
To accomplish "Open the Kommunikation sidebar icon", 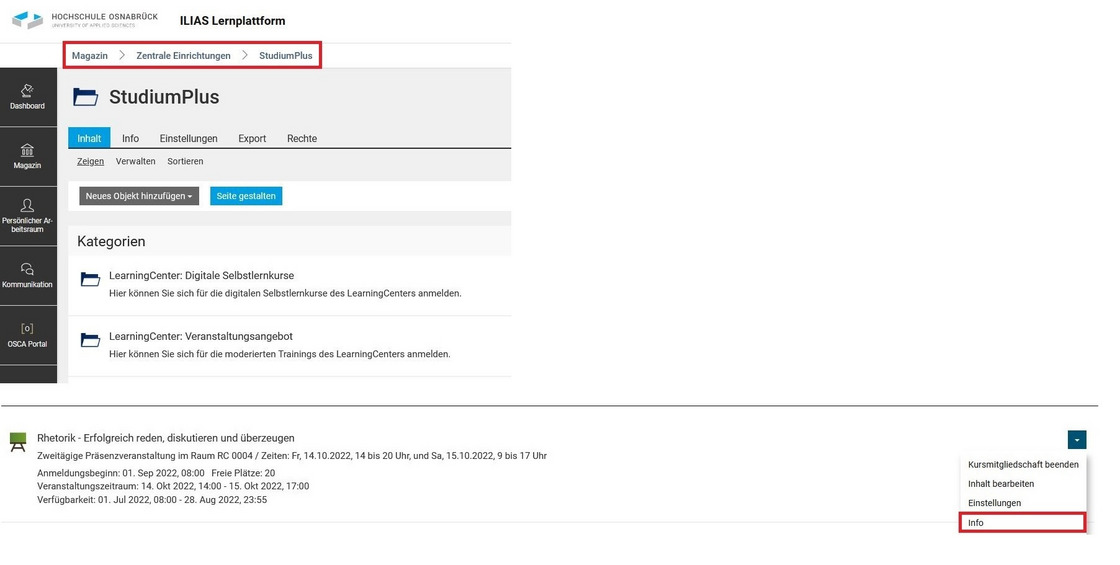I will (x=28, y=275).
